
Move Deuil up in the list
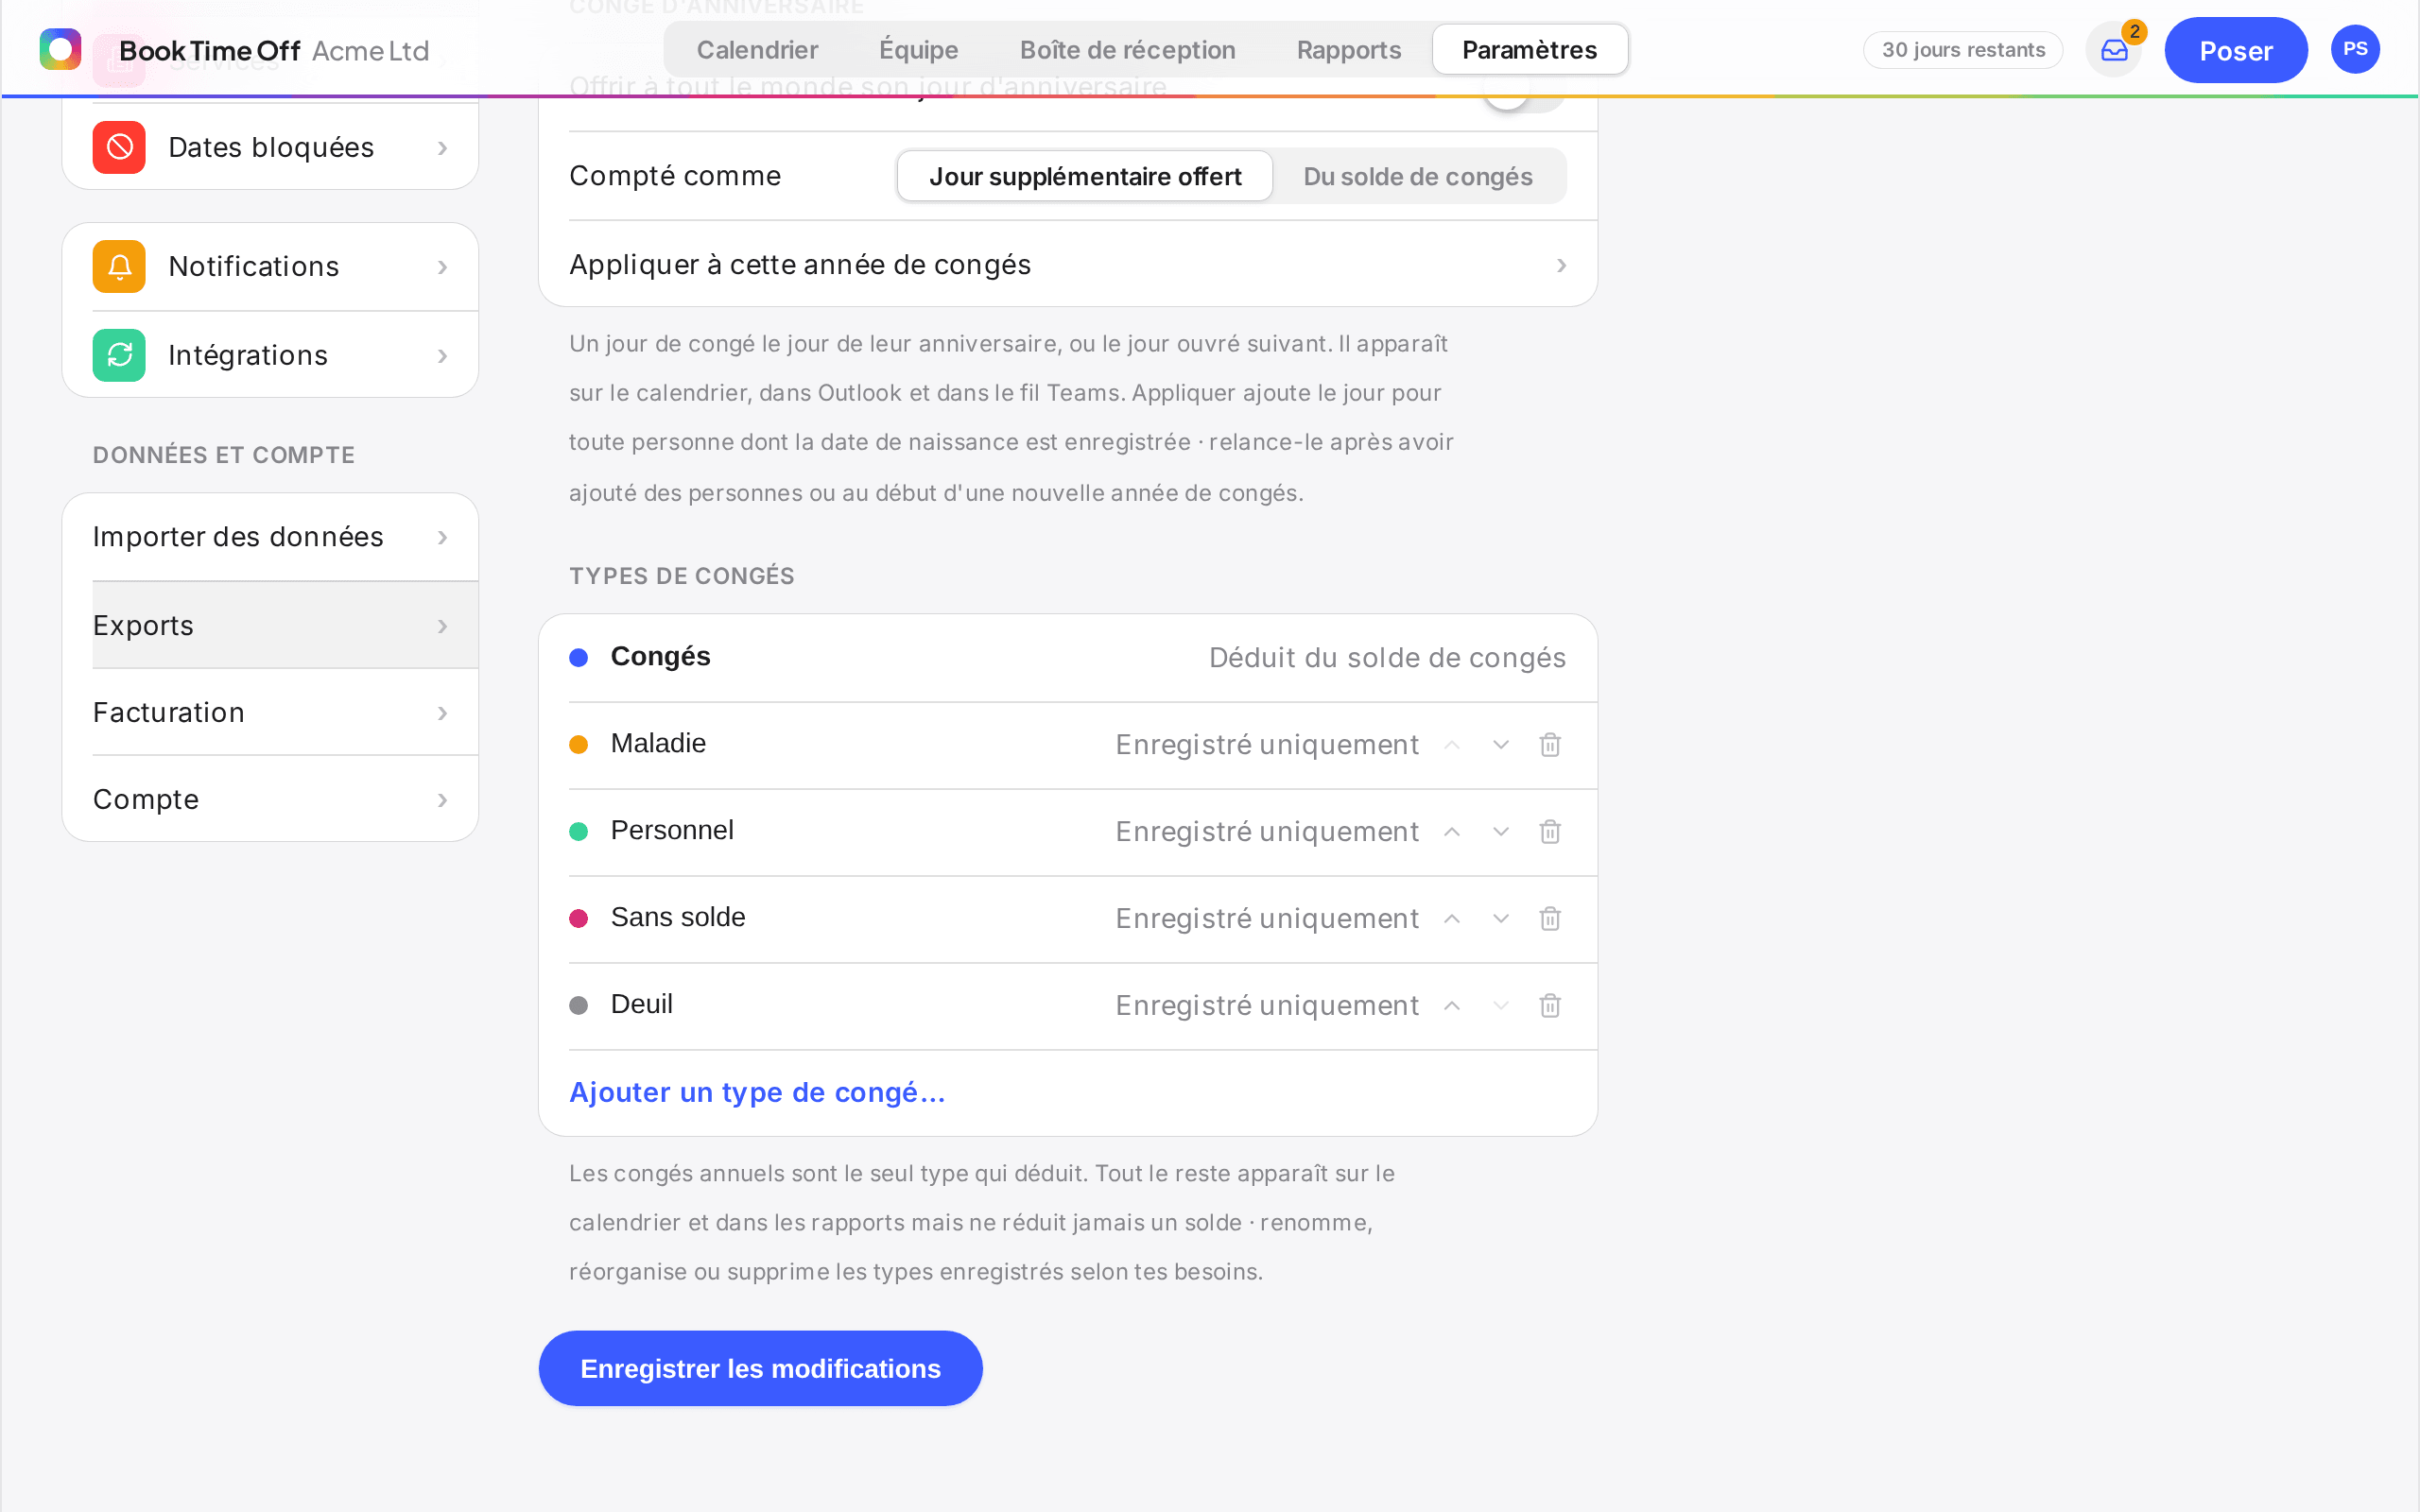click(1452, 1006)
